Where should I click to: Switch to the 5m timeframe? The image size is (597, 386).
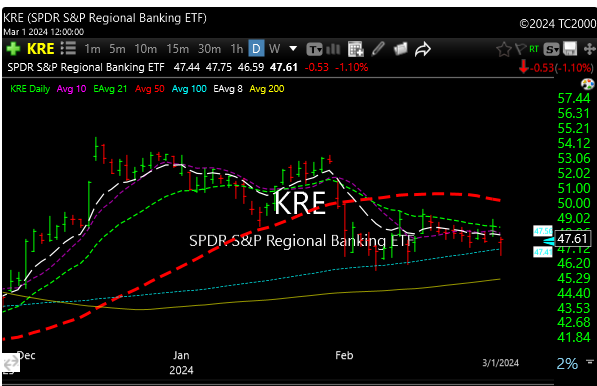(117, 49)
